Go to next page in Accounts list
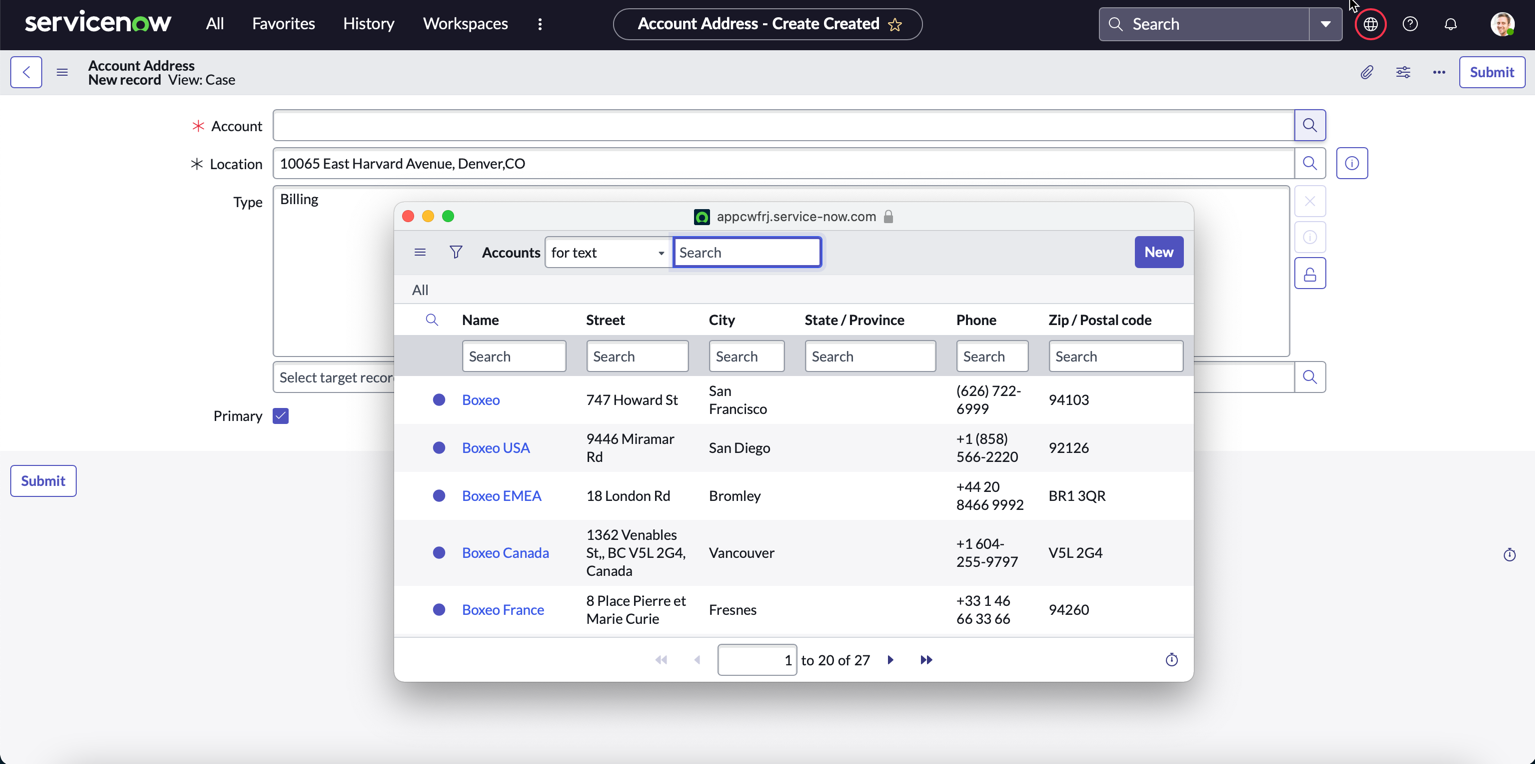 tap(891, 660)
